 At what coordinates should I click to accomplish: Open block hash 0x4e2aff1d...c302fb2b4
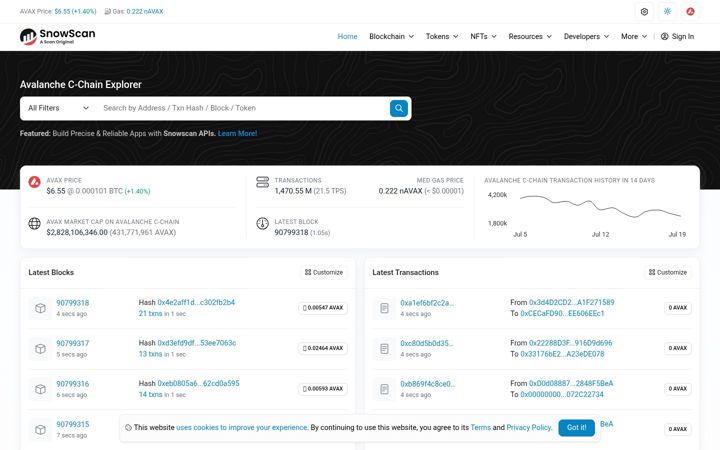[196, 303]
